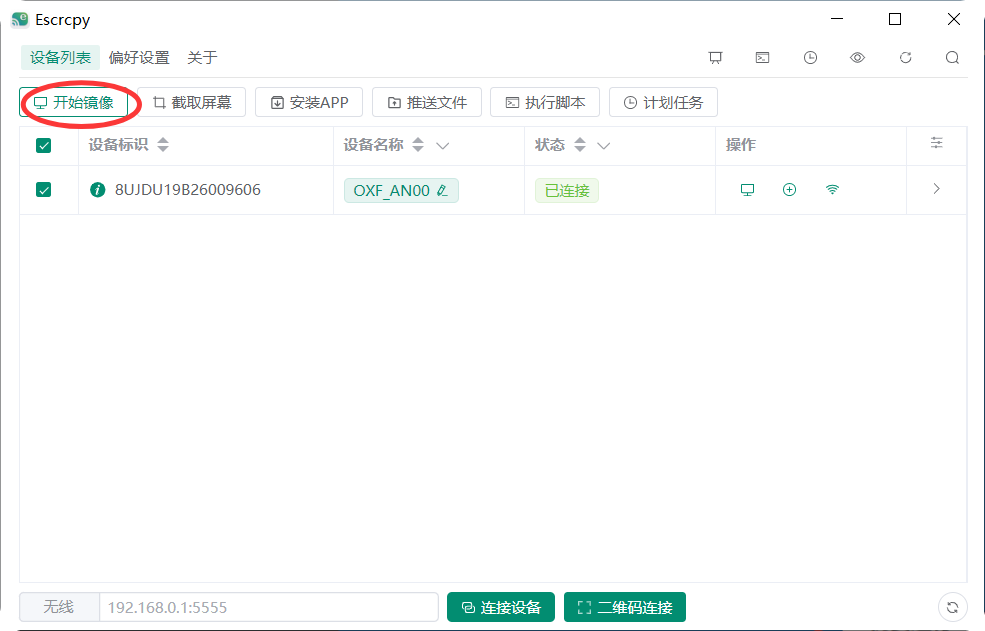
Task: Open the 关于 menu item
Action: tap(203, 58)
